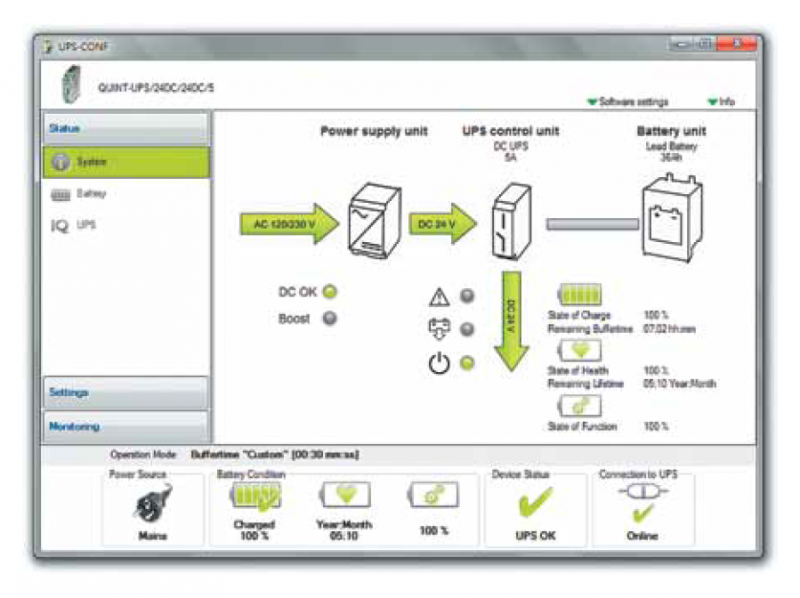Click the horizontal DC 24 V arrow

tap(442, 223)
